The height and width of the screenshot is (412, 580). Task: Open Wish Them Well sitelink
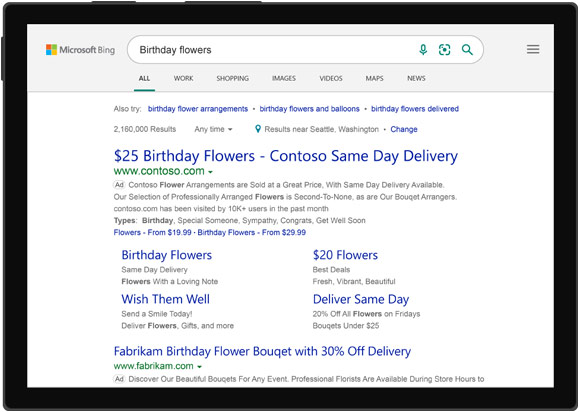[166, 299]
